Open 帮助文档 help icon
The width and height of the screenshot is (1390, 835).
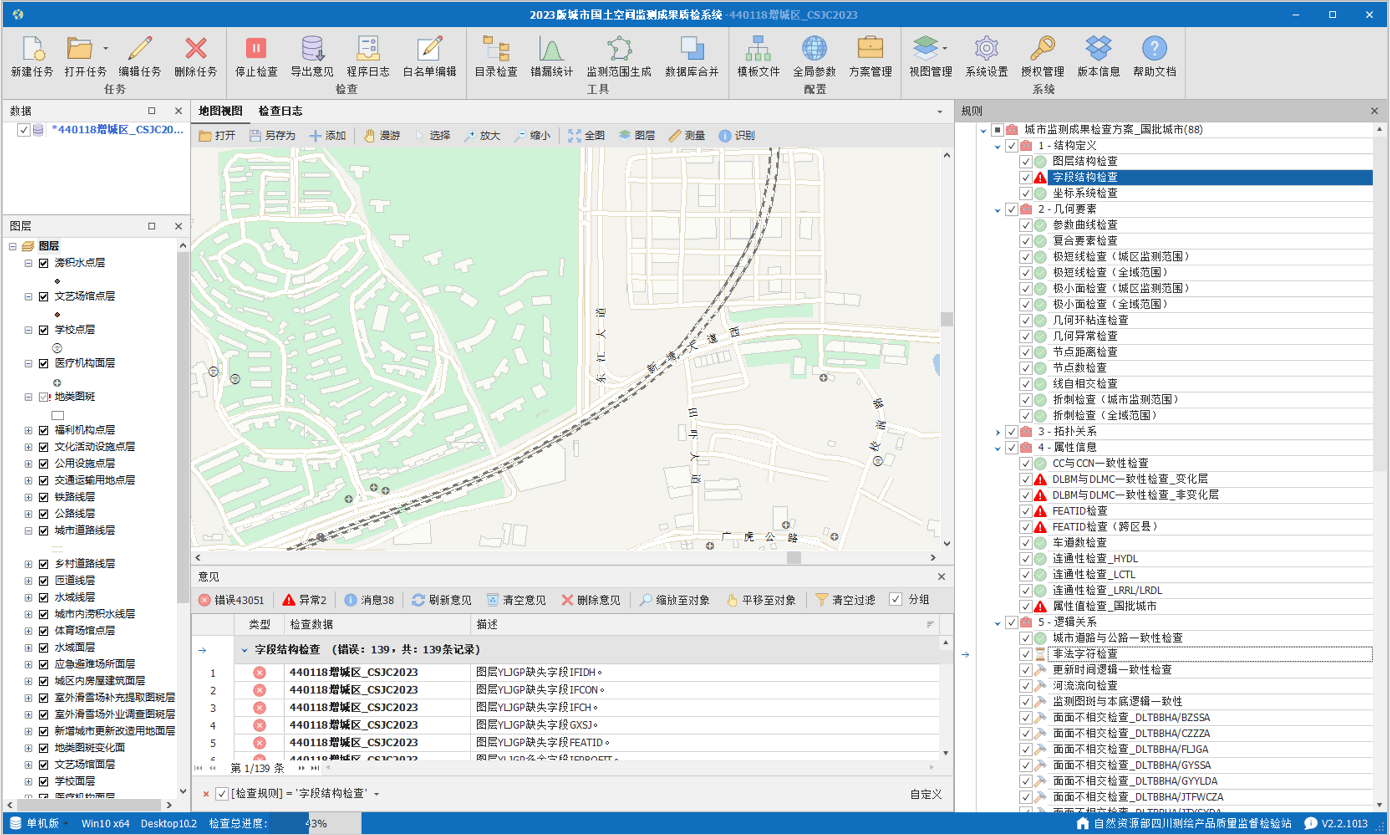point(1154,48)
